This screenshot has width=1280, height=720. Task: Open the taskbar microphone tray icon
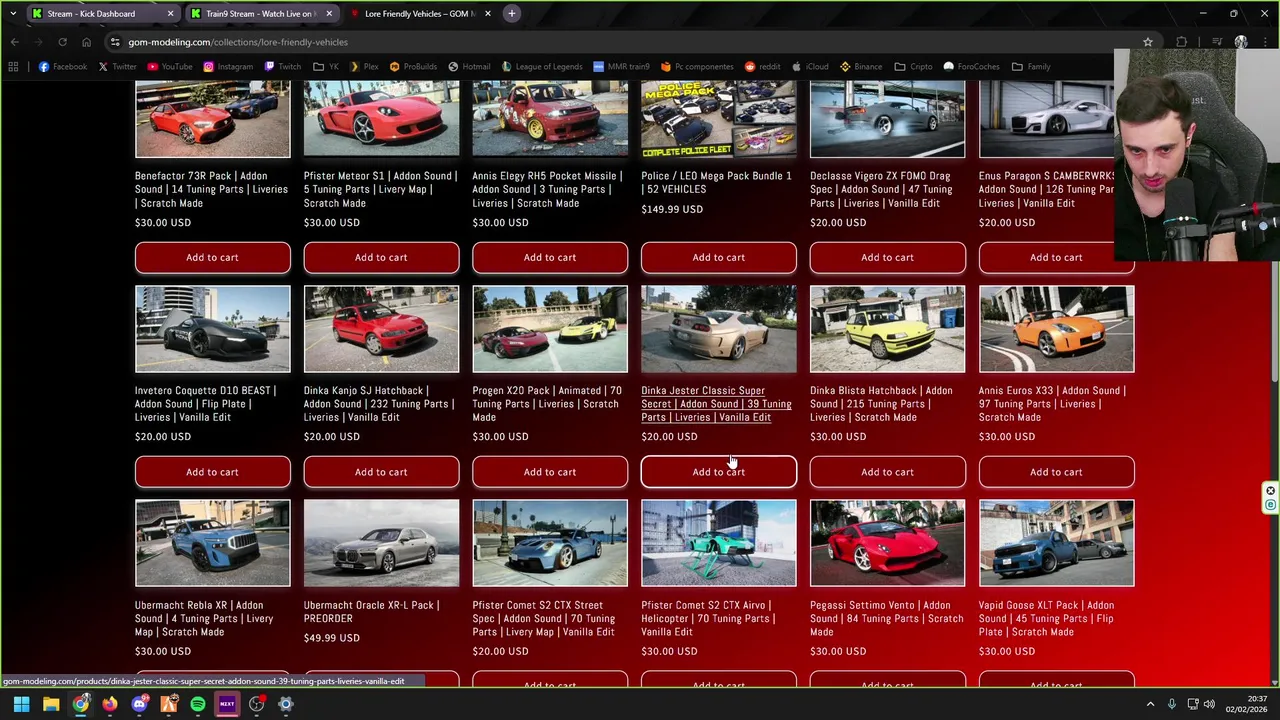coord(1171,704)
